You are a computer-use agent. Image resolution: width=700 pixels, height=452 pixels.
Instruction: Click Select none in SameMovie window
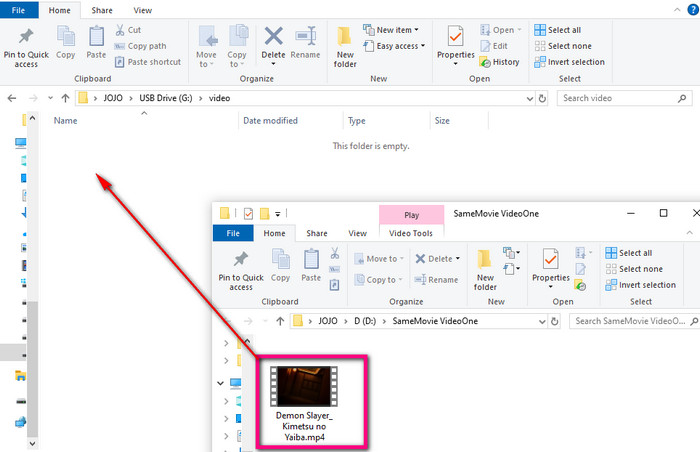[634, 269]
